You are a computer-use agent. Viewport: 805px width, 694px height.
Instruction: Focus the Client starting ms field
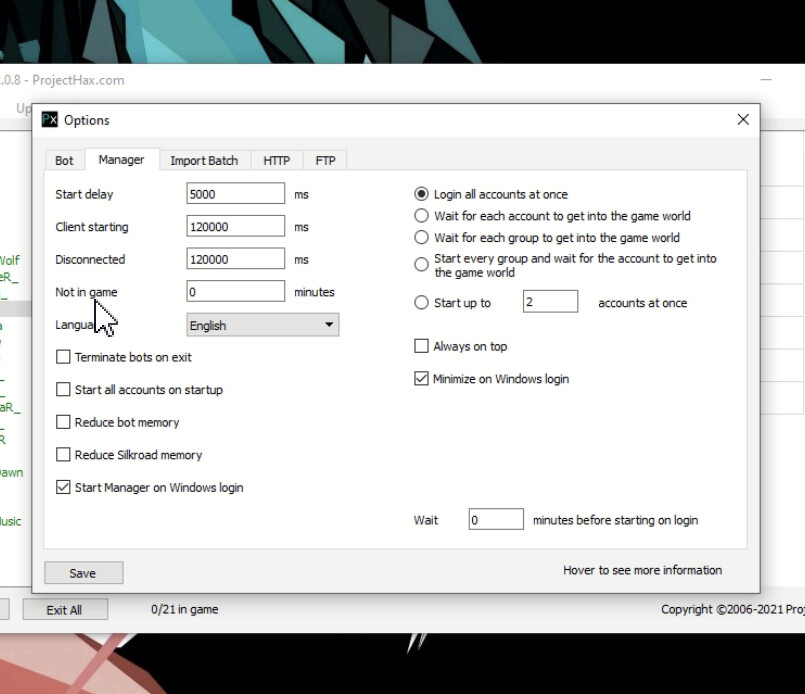pyautogui.click(x=236, y=227)
